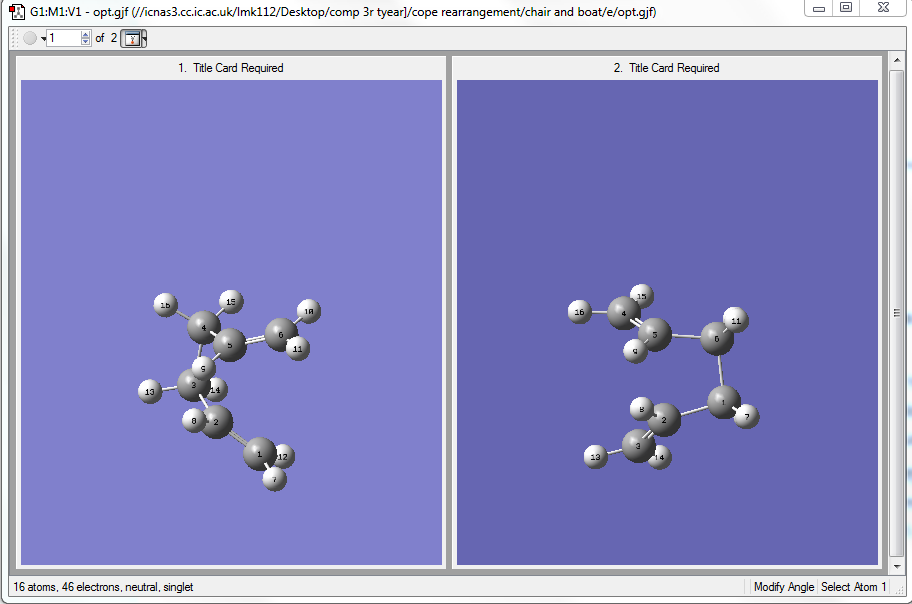Restore down the opt.gjf window
This screenshot has height=604, width=912.
pos(846,8)
